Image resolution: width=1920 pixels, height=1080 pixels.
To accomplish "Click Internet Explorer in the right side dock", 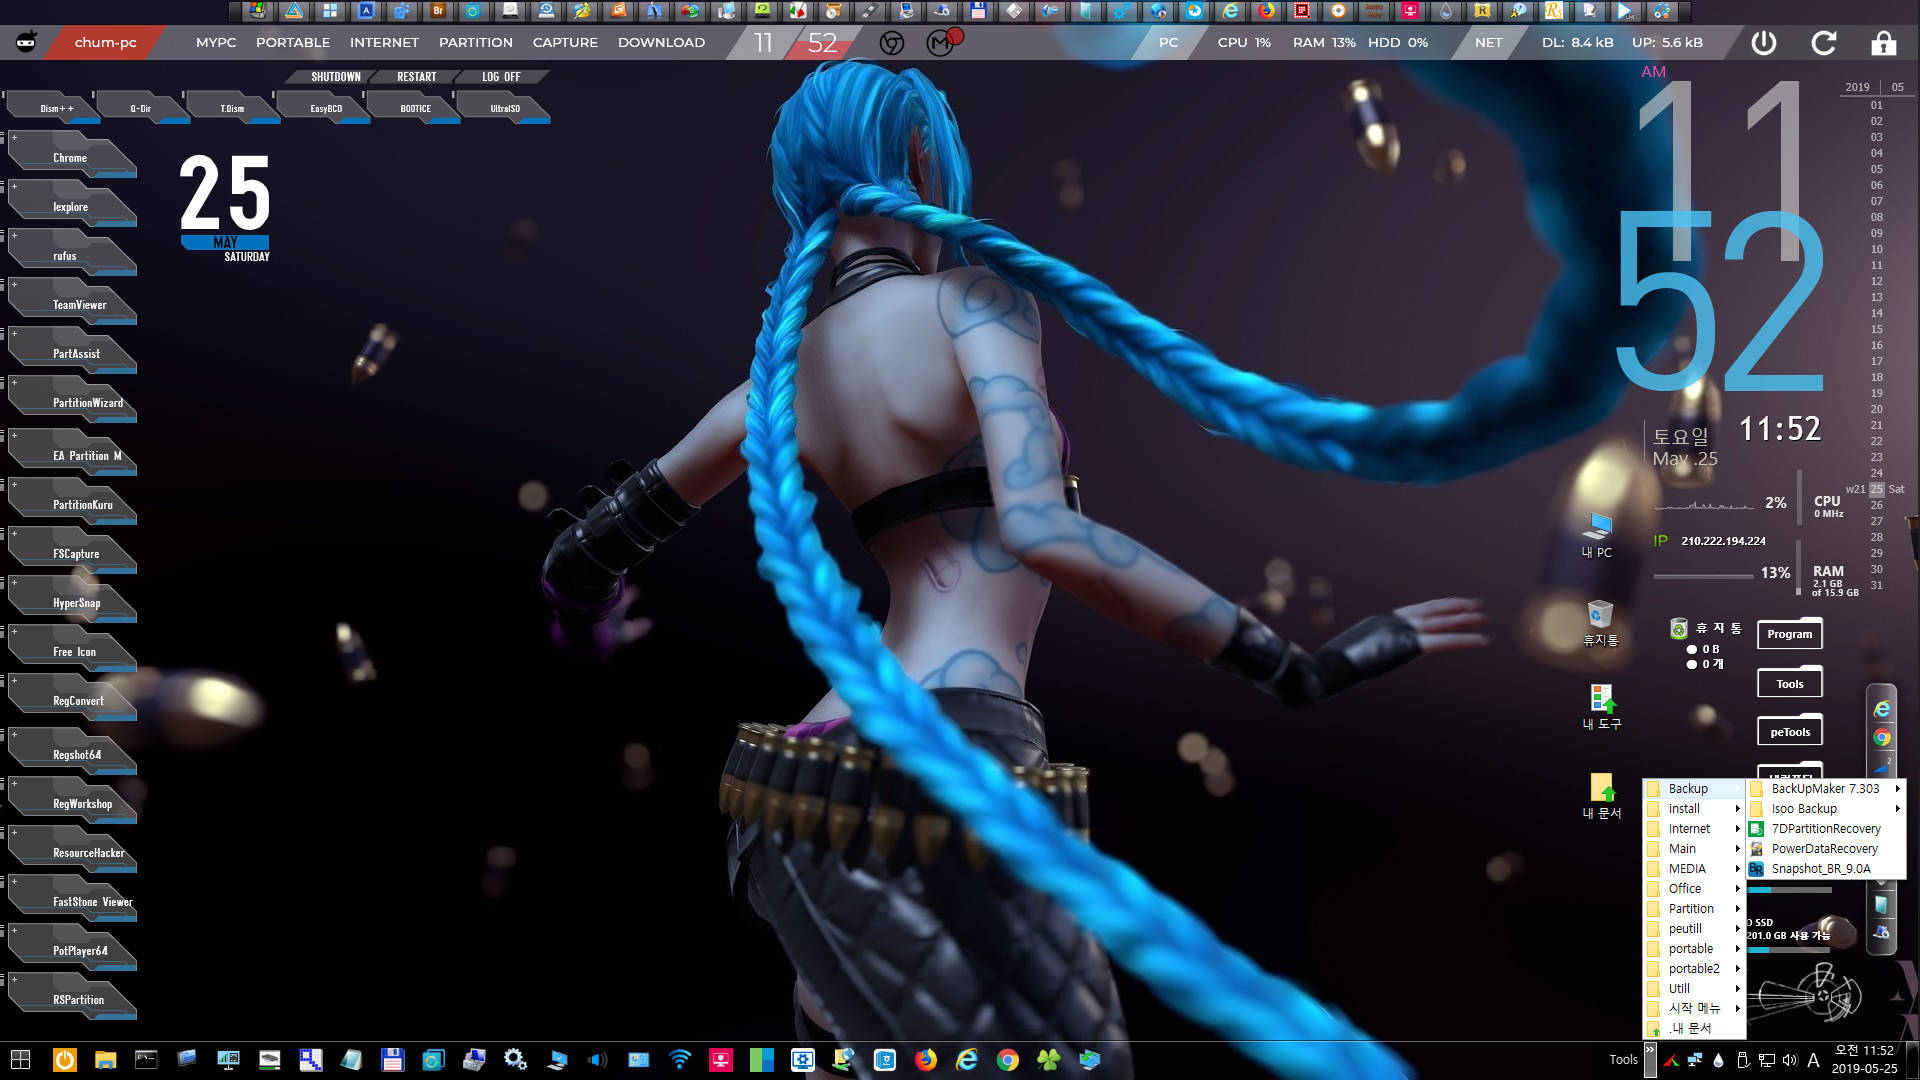I will click(x=1881, y=709).
